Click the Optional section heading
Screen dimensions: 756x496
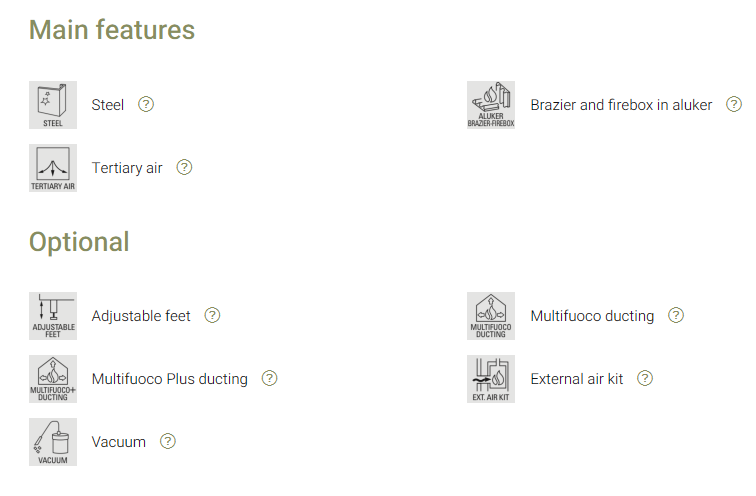pos(79,242)
